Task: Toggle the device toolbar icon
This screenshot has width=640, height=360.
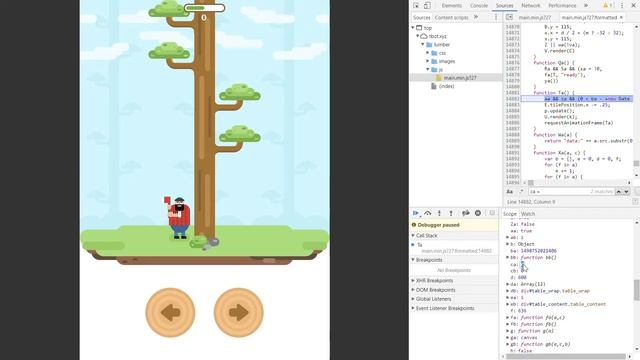Action: tap(427, 5)
